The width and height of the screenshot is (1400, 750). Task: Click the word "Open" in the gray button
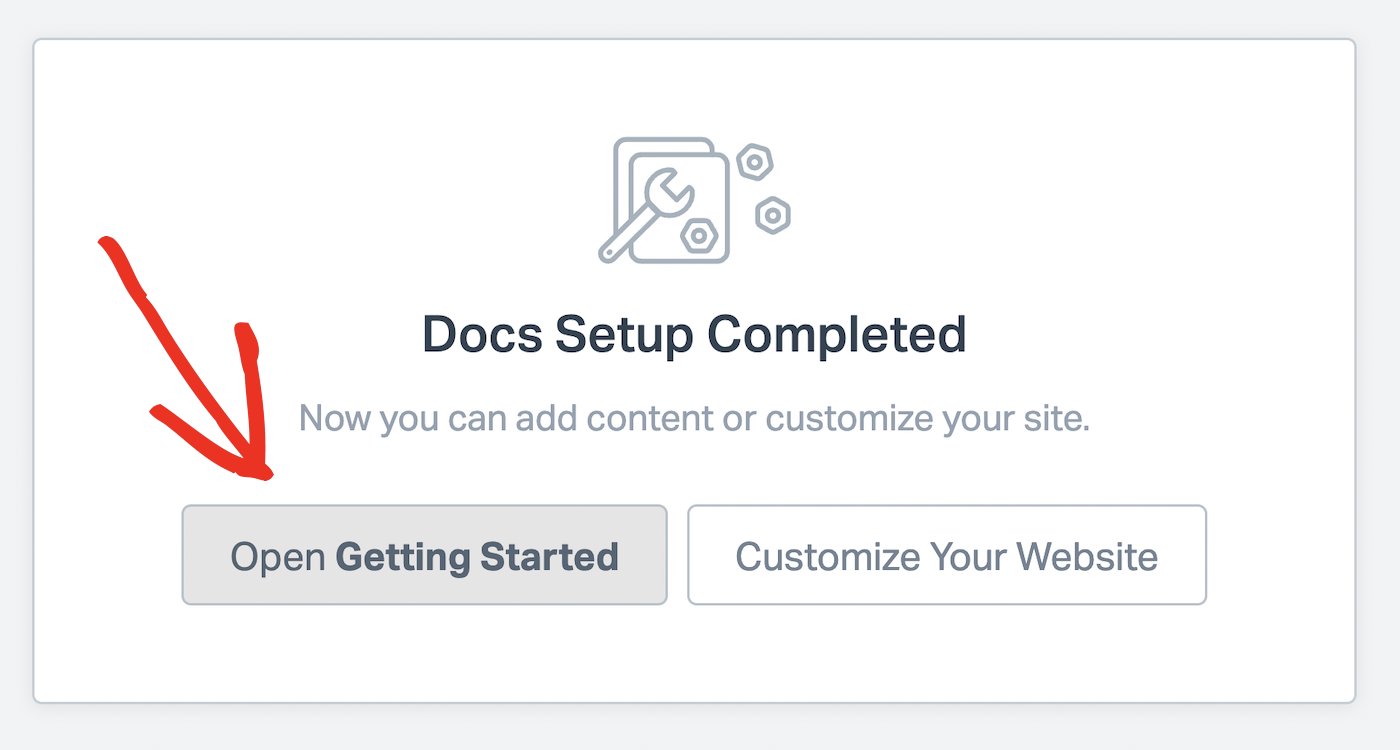[x=278, y=557]
